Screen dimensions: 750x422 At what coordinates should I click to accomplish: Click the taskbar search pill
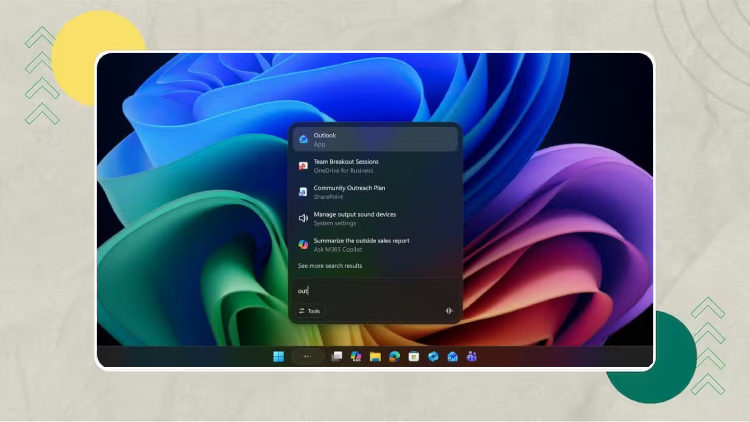click(x=307, y=357)
